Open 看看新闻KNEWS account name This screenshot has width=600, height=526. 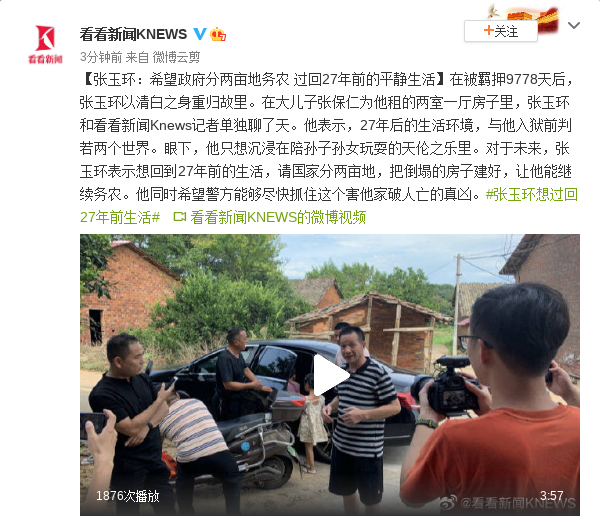(x=133, y=34)
